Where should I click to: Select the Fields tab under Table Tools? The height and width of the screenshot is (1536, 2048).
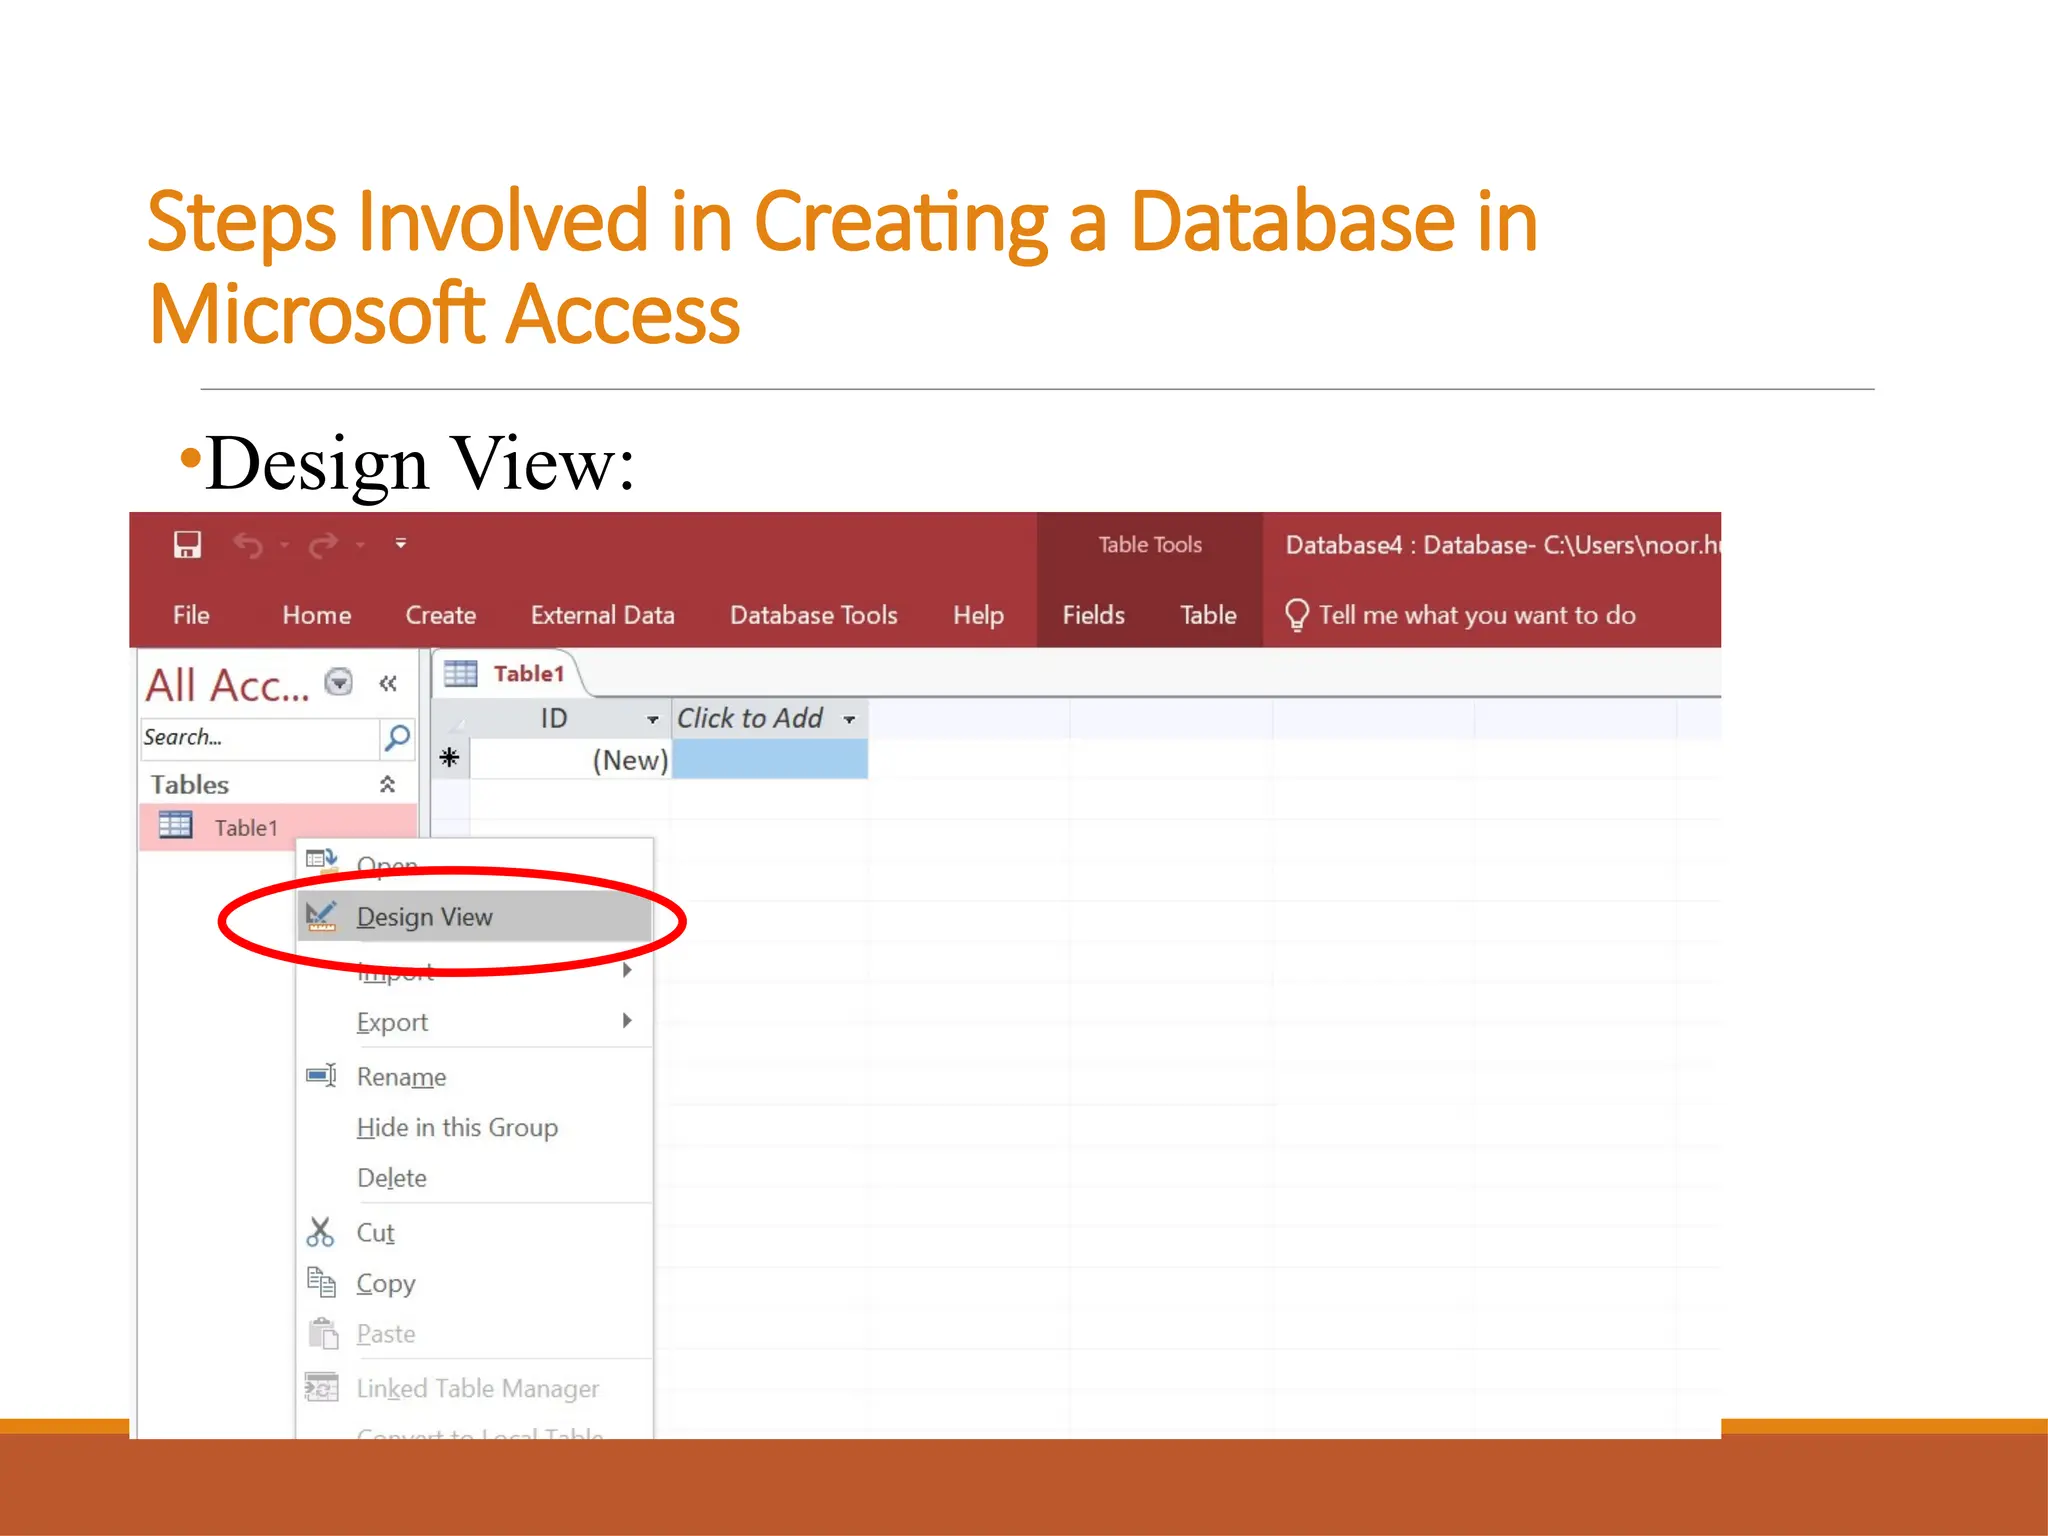1093,615
